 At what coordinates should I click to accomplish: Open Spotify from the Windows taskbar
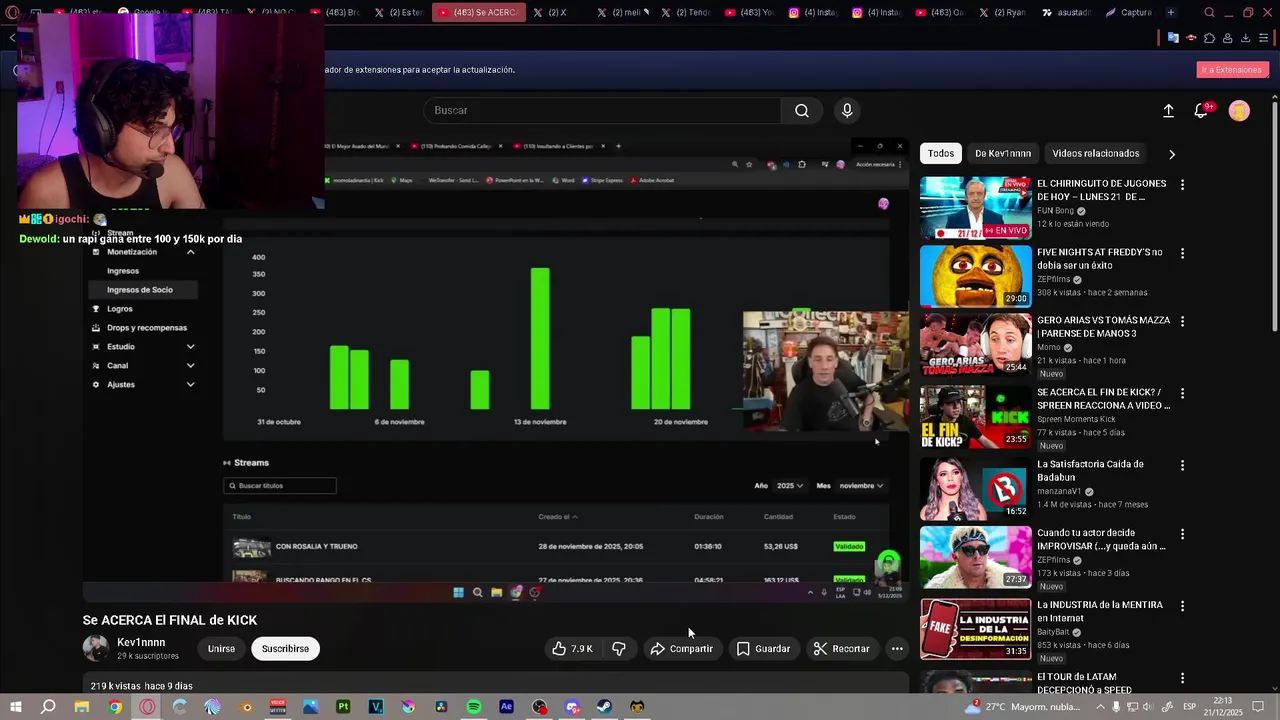pos(474,707)
